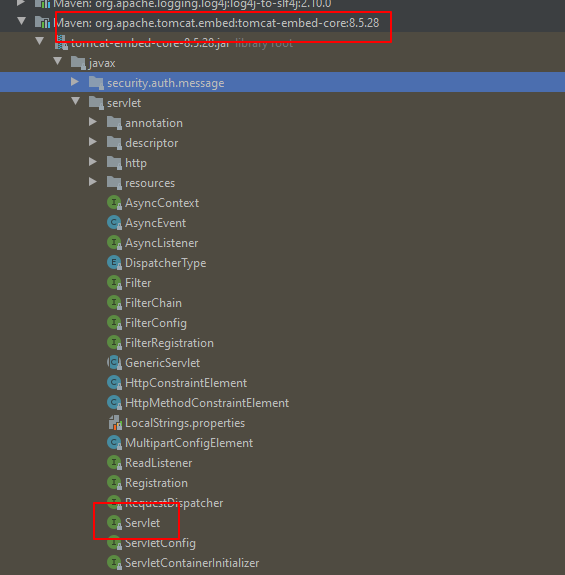
Task: Click the LocalStrings.properties file icon
Action: (x=115, y=423)
